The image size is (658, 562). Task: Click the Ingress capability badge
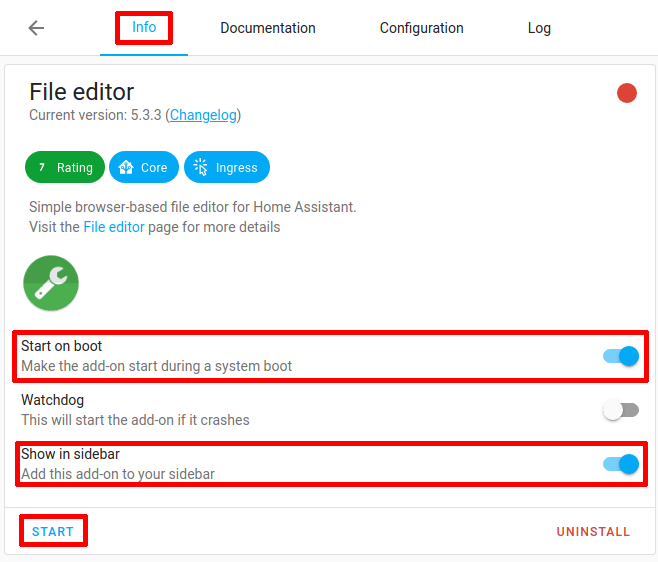(x=227, y=167)
